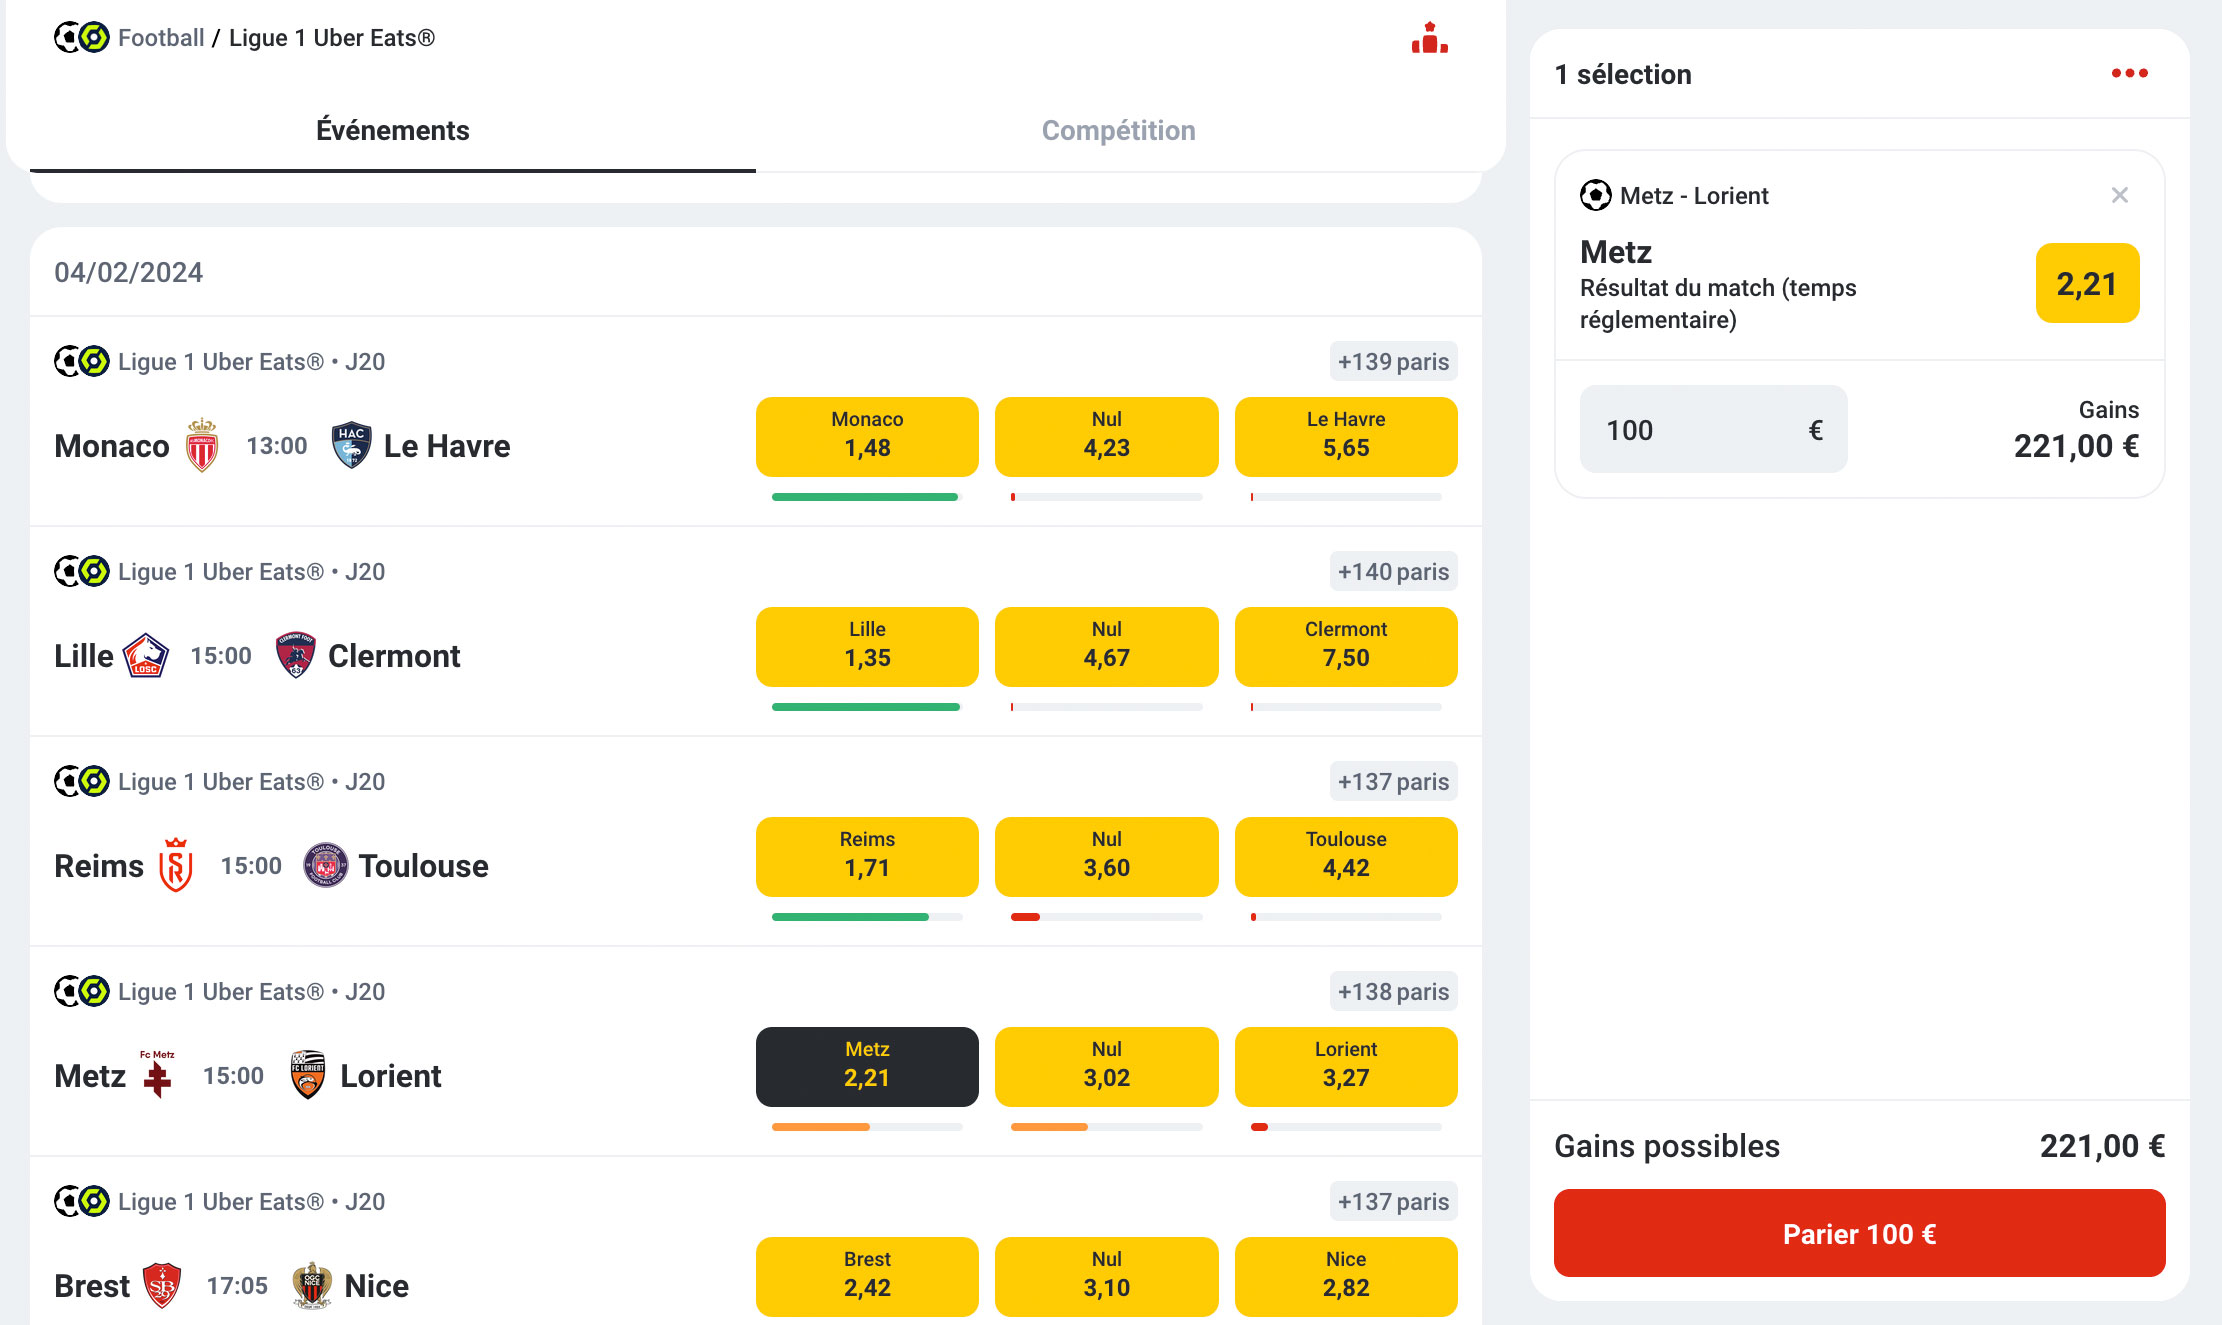Select Reims win odds 1,71

[x=867, y=856]
